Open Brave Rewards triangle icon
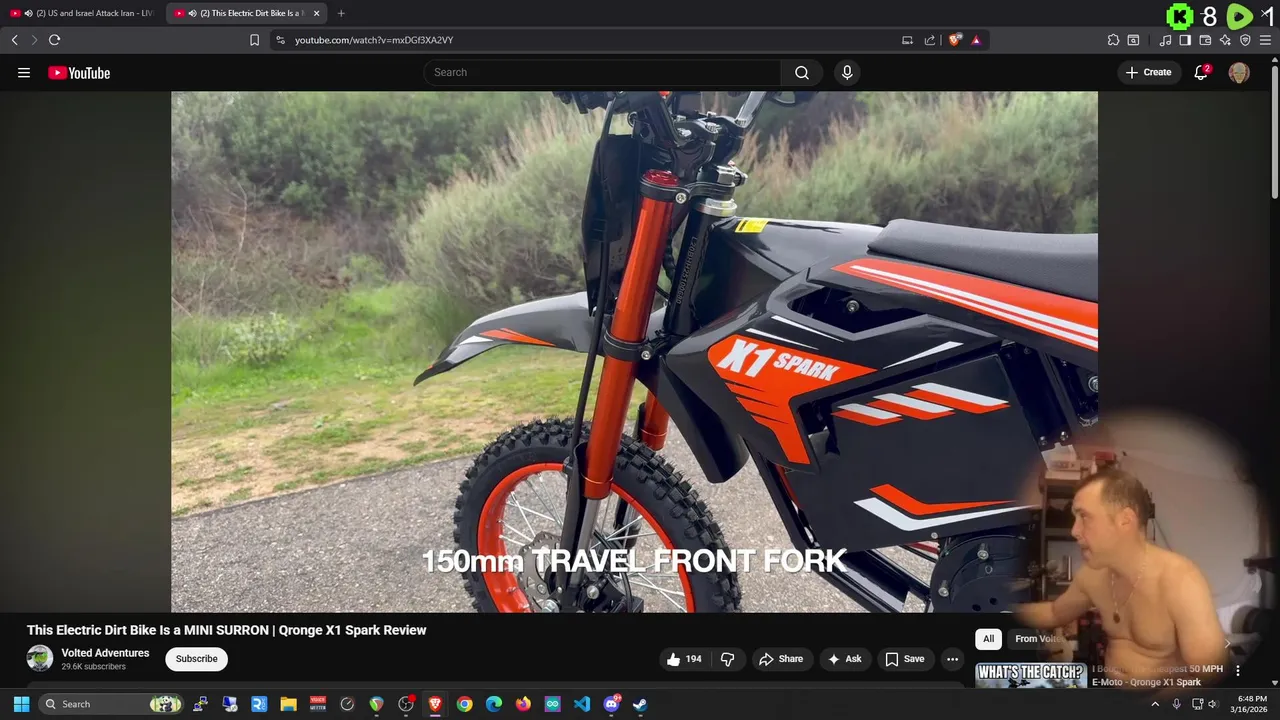 click(976, 40)
